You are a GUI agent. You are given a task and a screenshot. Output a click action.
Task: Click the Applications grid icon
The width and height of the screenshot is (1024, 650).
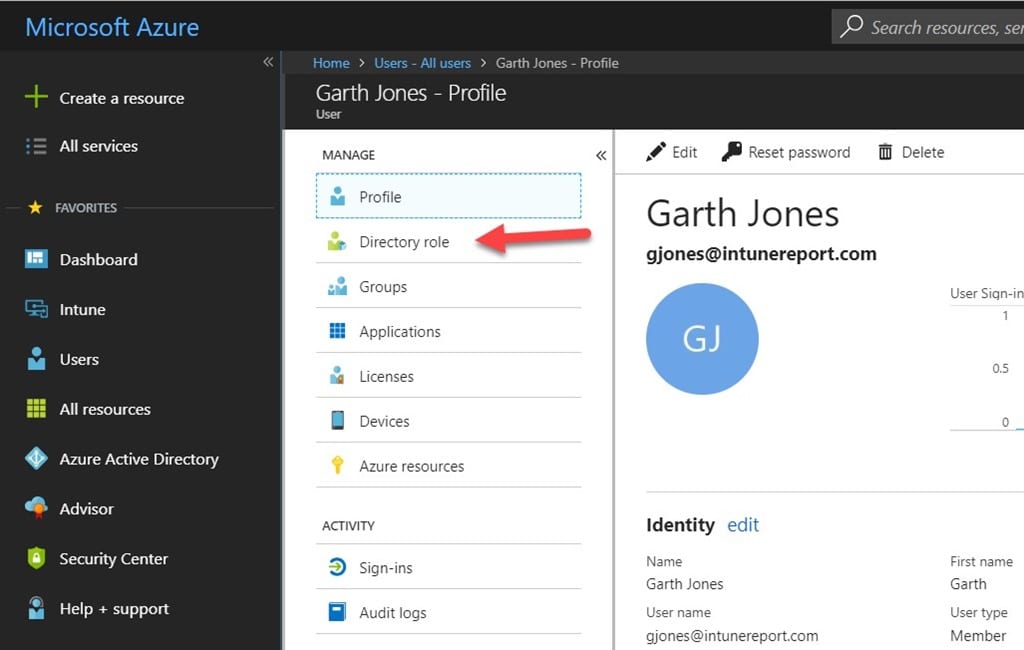point(337,331)
